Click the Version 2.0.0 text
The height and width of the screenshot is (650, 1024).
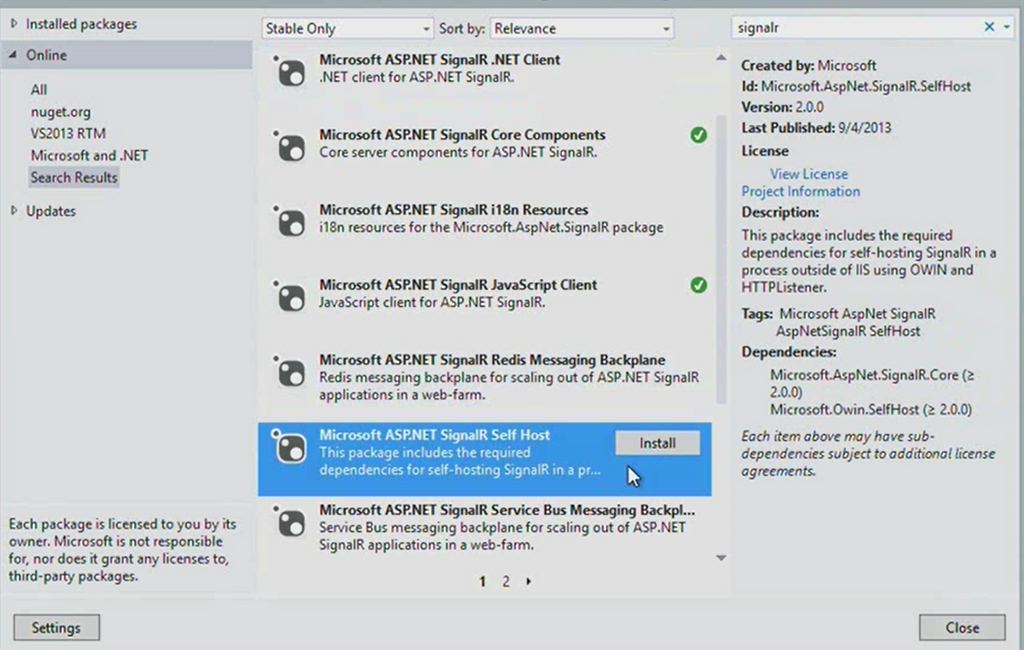(782, 107)
